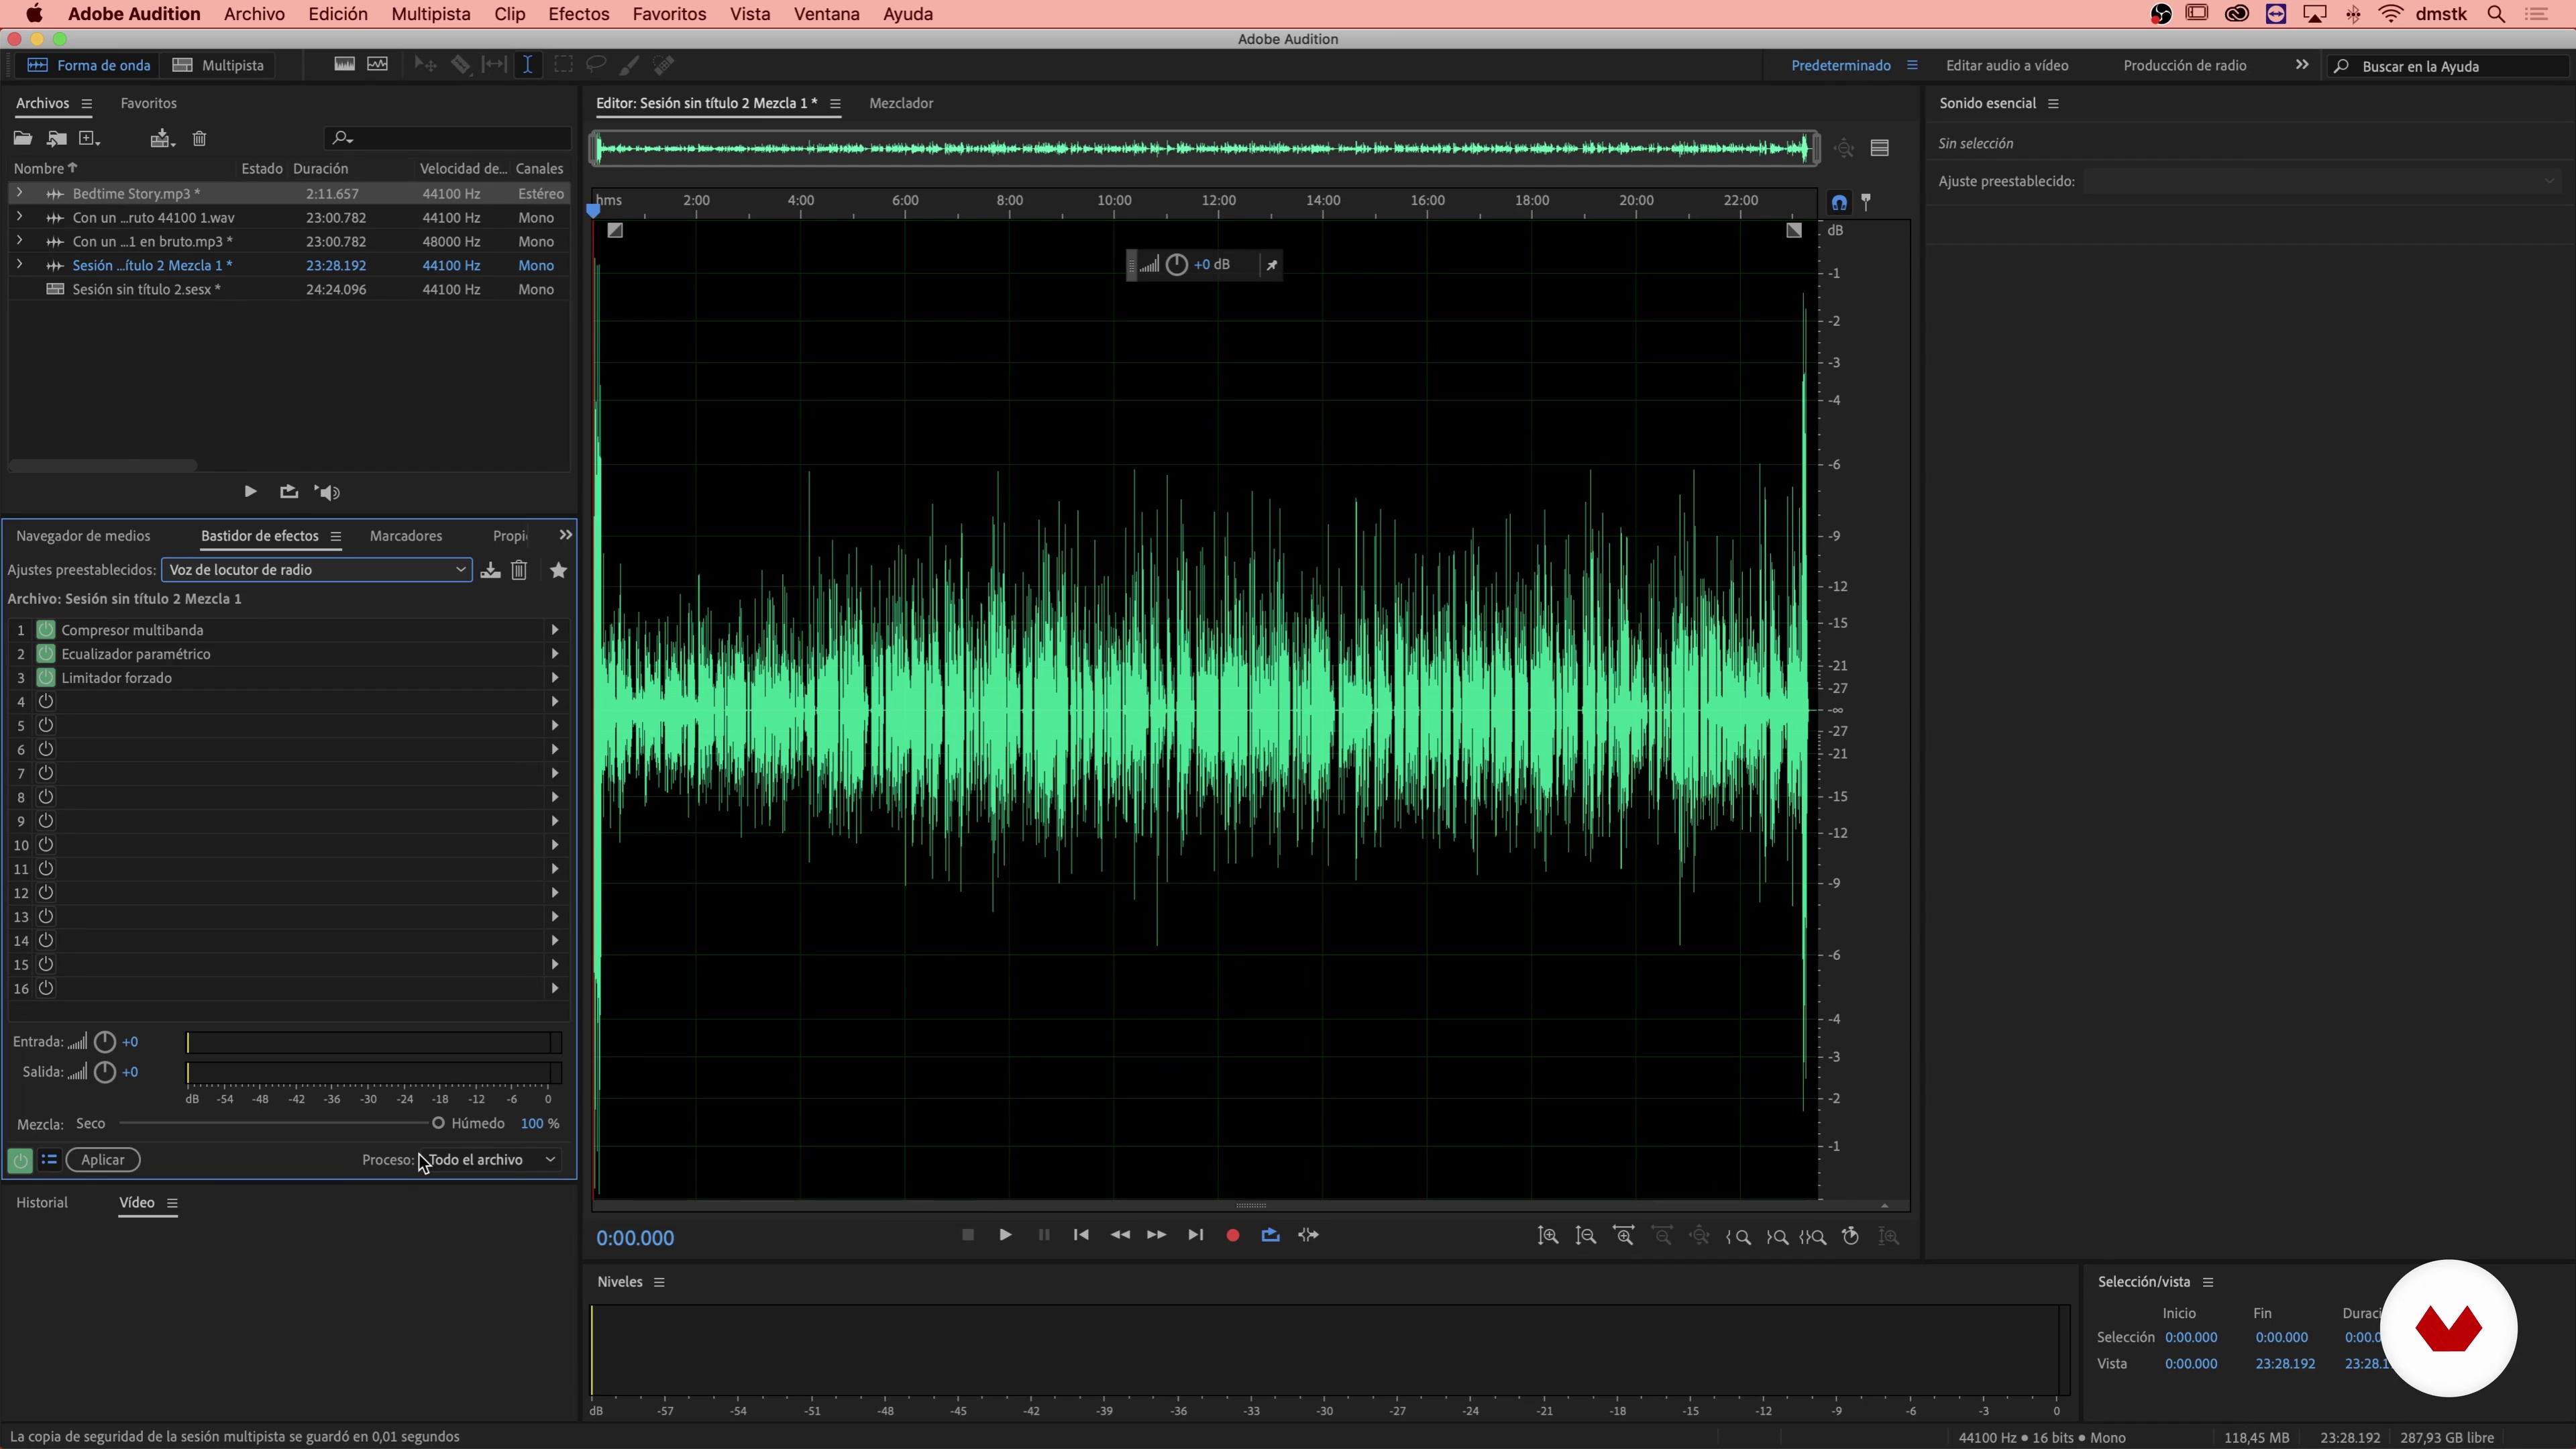Click Zoom Out Amplitude icon
The height and width of the screenshot is (1449, 2576).
pyautogui.click(x=1586, y=1236)
